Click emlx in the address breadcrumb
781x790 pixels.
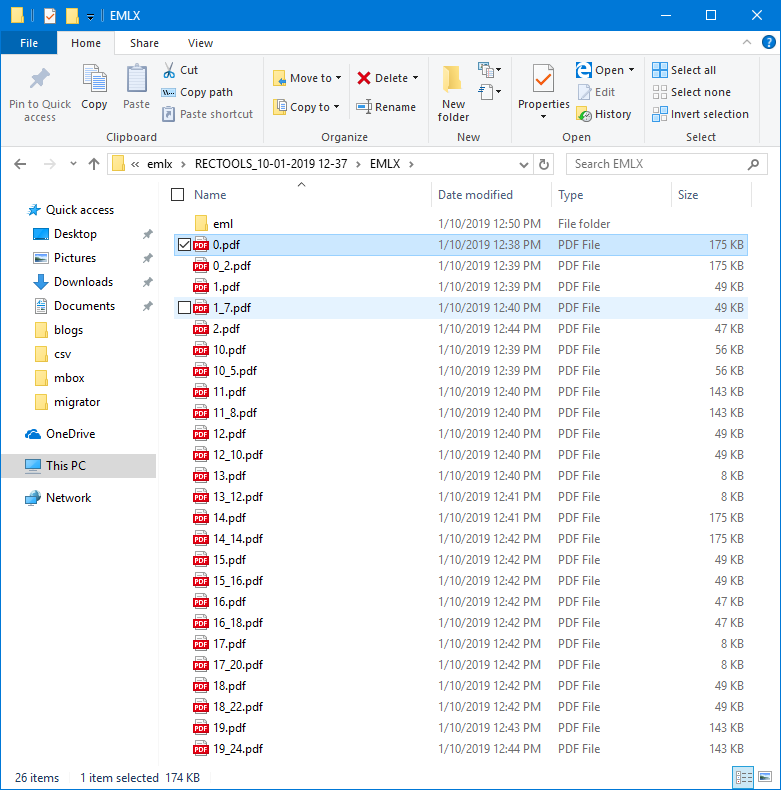[x=160, y=164]
